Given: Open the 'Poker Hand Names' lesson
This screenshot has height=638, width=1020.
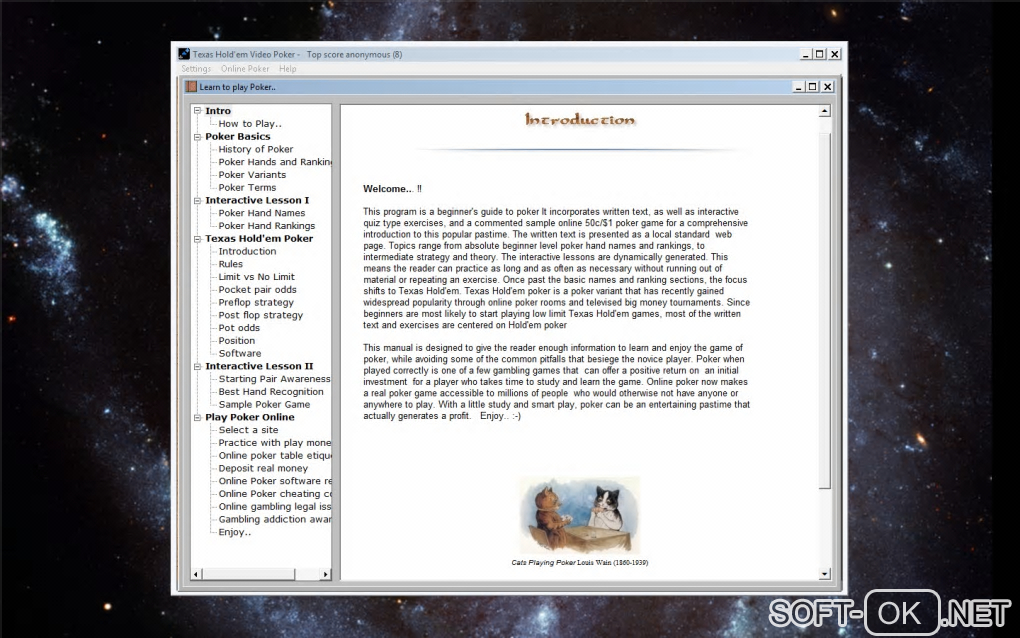Looking at the screenshot, I should [262, 213].
